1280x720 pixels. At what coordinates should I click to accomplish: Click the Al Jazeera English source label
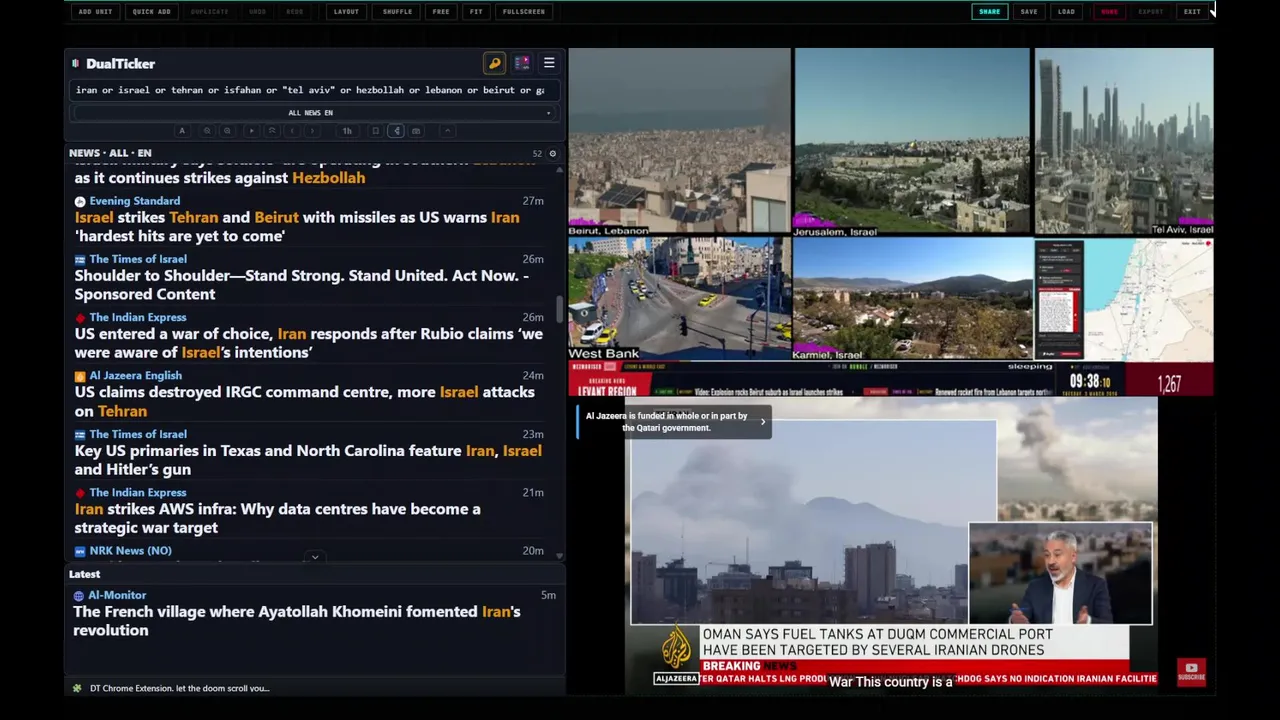pos(135,376)
